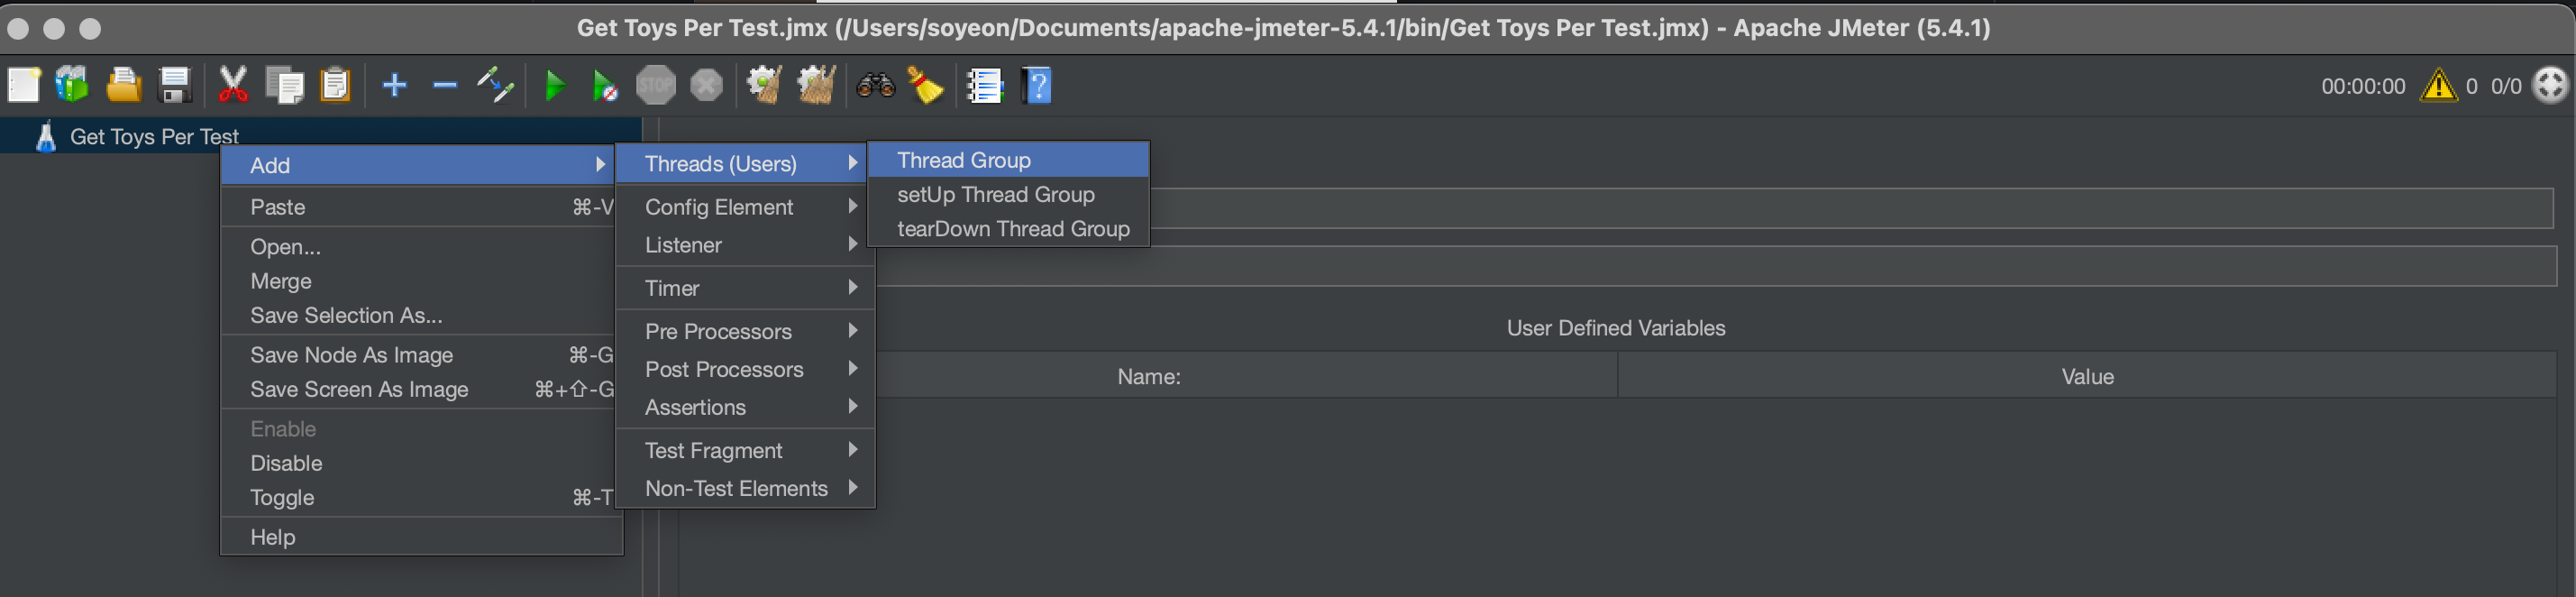
Task: Expand all nodes with plus icon
Action: pos(395,85)
